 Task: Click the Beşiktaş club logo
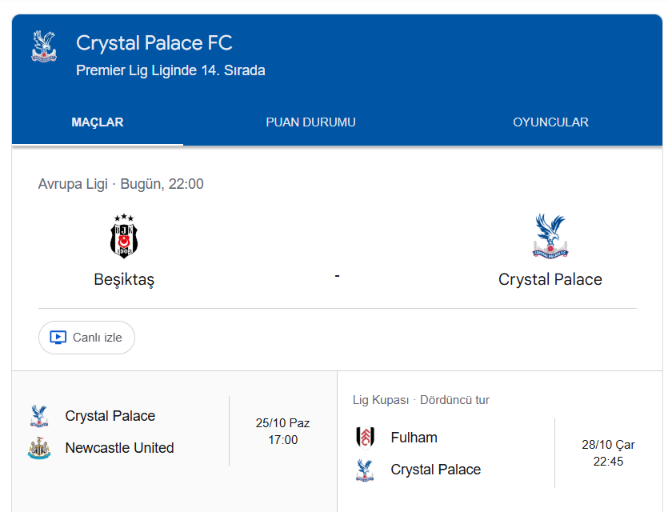point(124,236)
